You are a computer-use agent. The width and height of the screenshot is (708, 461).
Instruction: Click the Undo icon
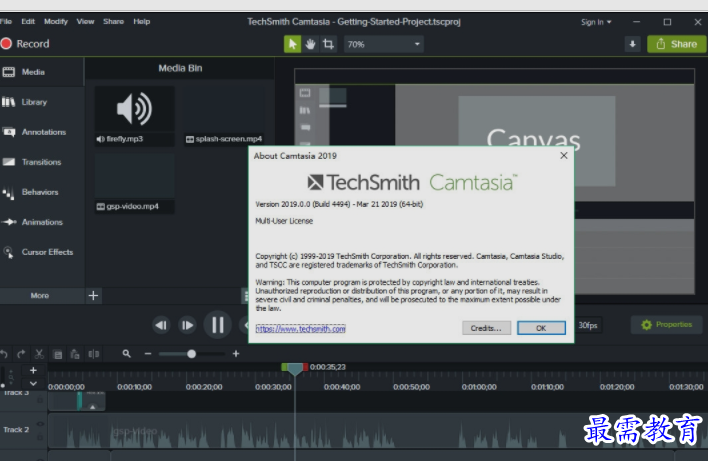(4, 354)
